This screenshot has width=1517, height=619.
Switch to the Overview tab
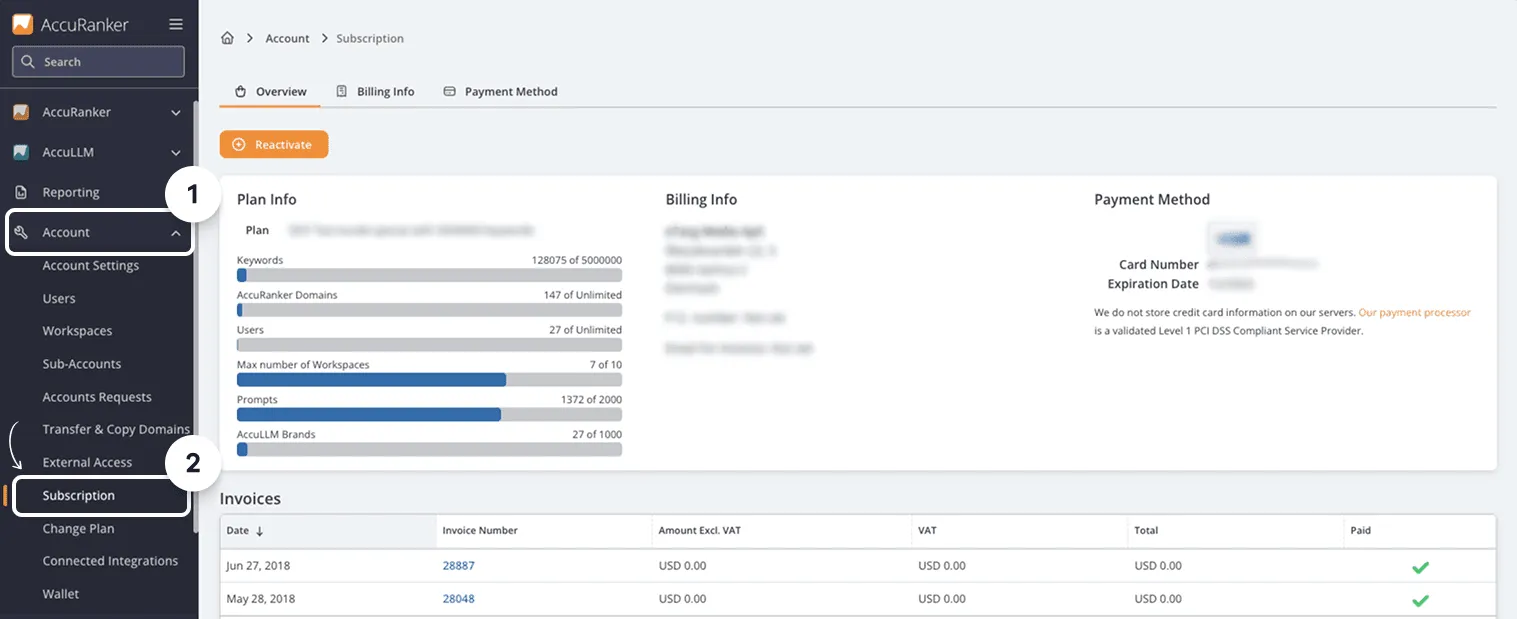tap(270, 91)
